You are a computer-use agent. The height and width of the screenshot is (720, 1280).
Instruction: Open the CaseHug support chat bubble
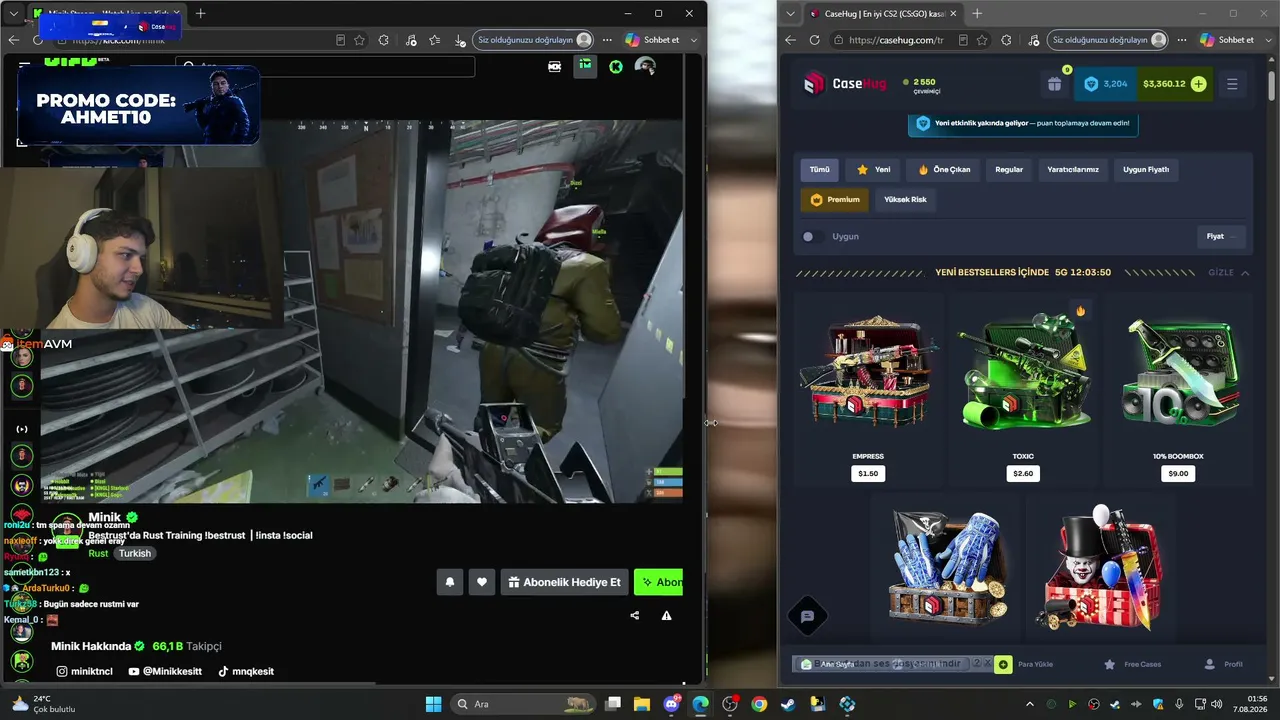click(x=808, y=617)
